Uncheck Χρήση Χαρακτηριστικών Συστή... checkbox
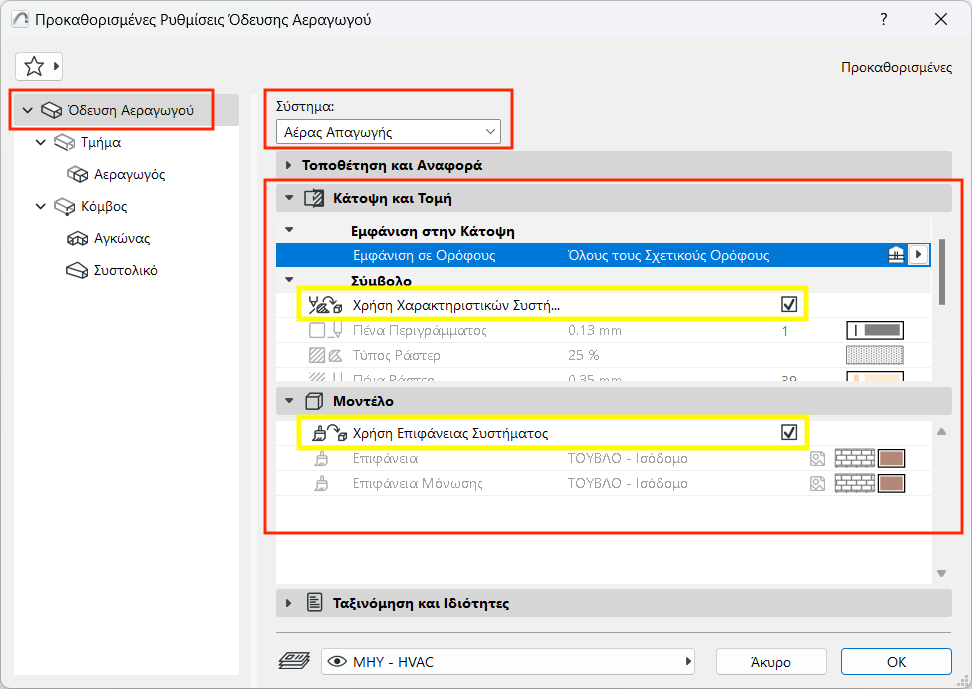 [789, 304]
